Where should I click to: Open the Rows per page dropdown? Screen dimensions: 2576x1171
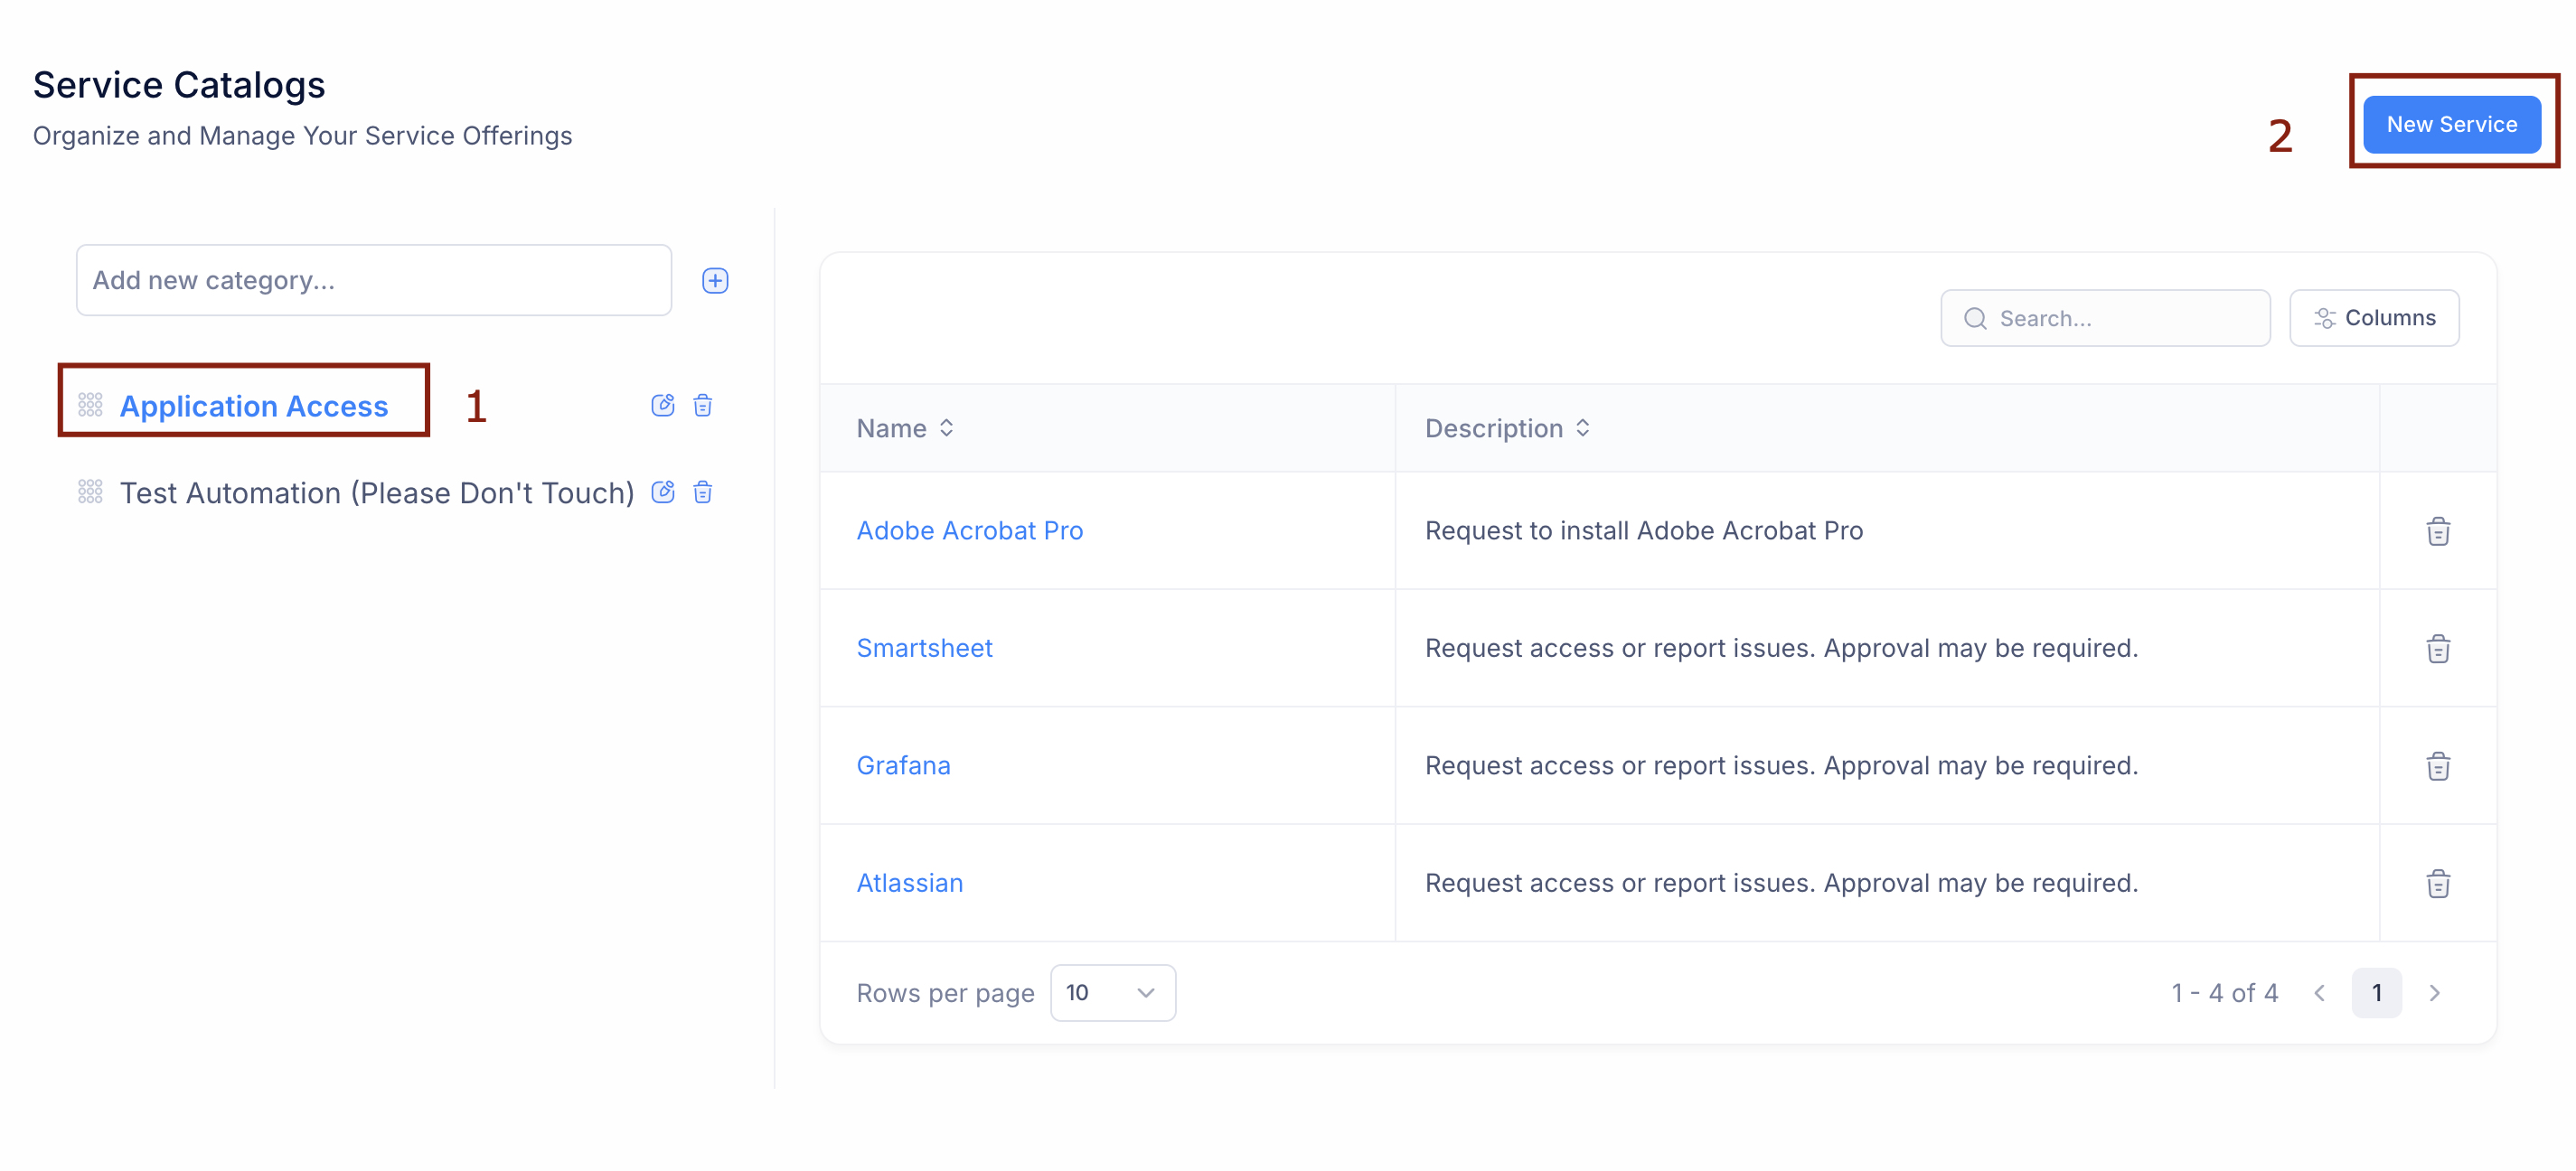click(1112, 993)
